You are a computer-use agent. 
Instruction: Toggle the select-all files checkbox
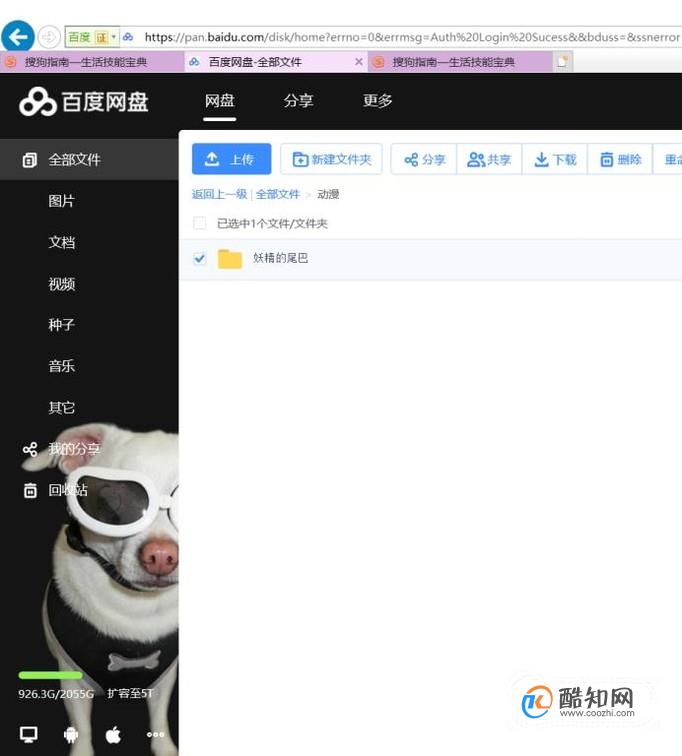pos(200,223)
